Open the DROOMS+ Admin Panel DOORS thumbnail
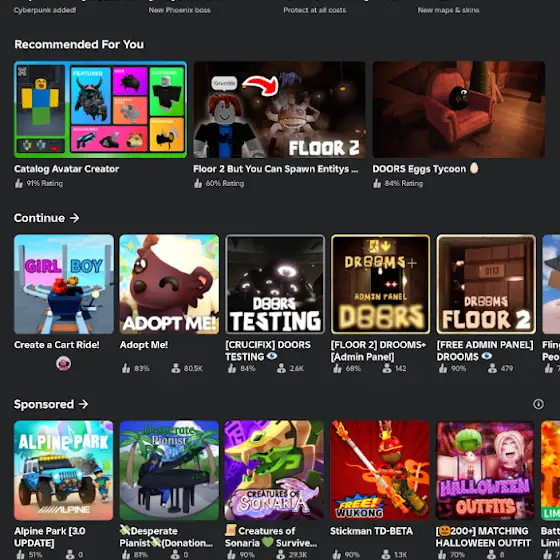560x560 pixels. coord(380,284)
